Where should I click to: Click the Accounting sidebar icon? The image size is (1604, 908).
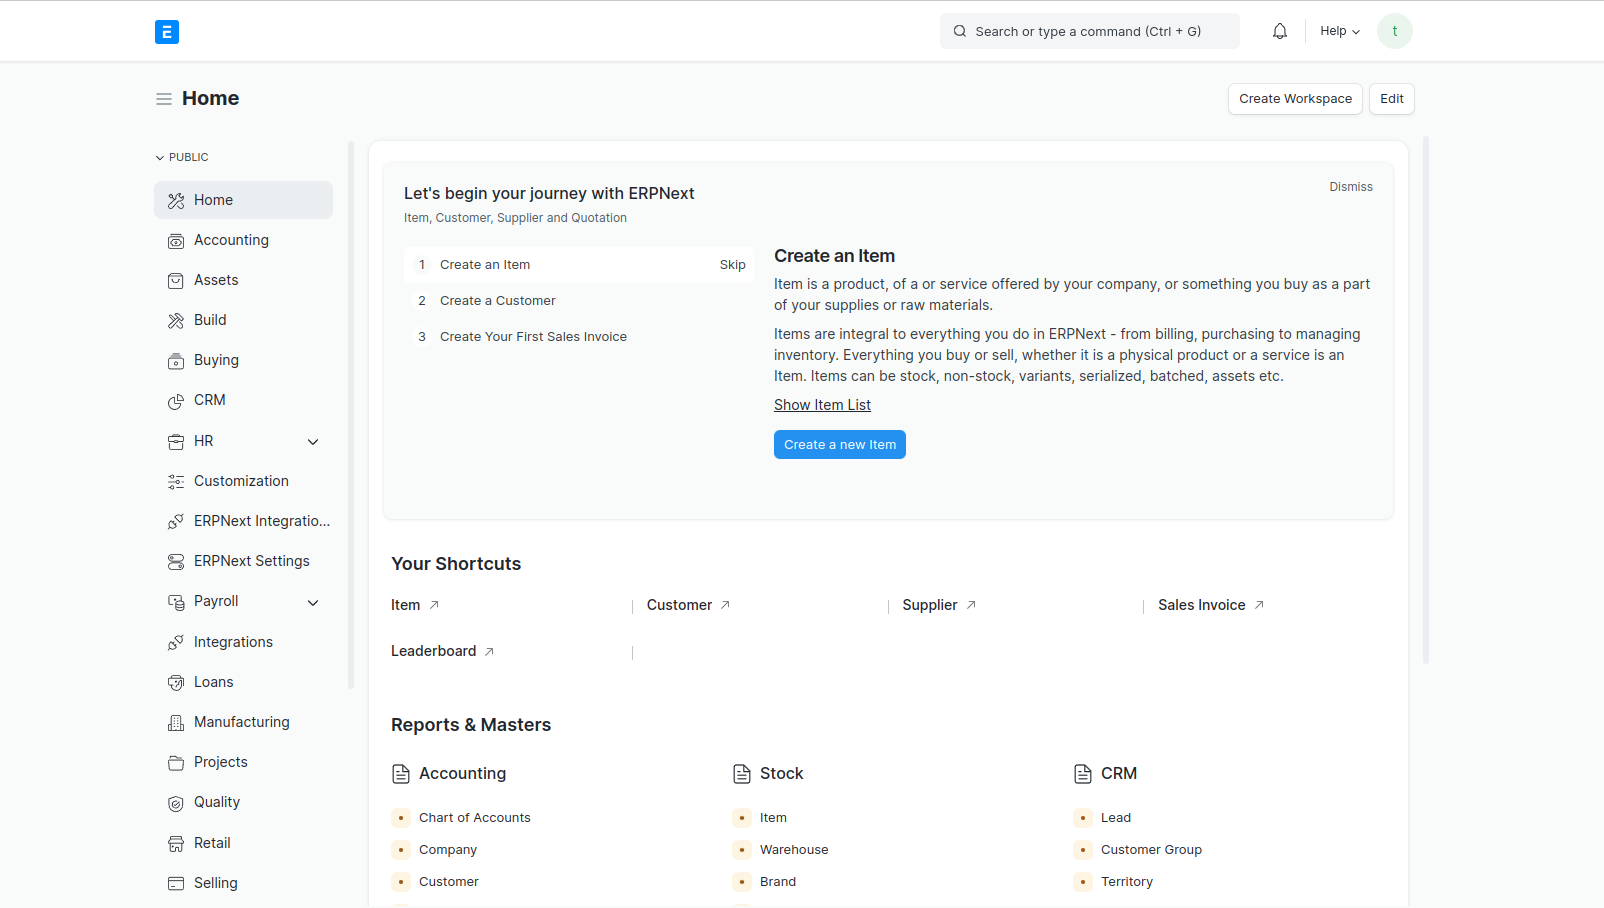(176, 241)
